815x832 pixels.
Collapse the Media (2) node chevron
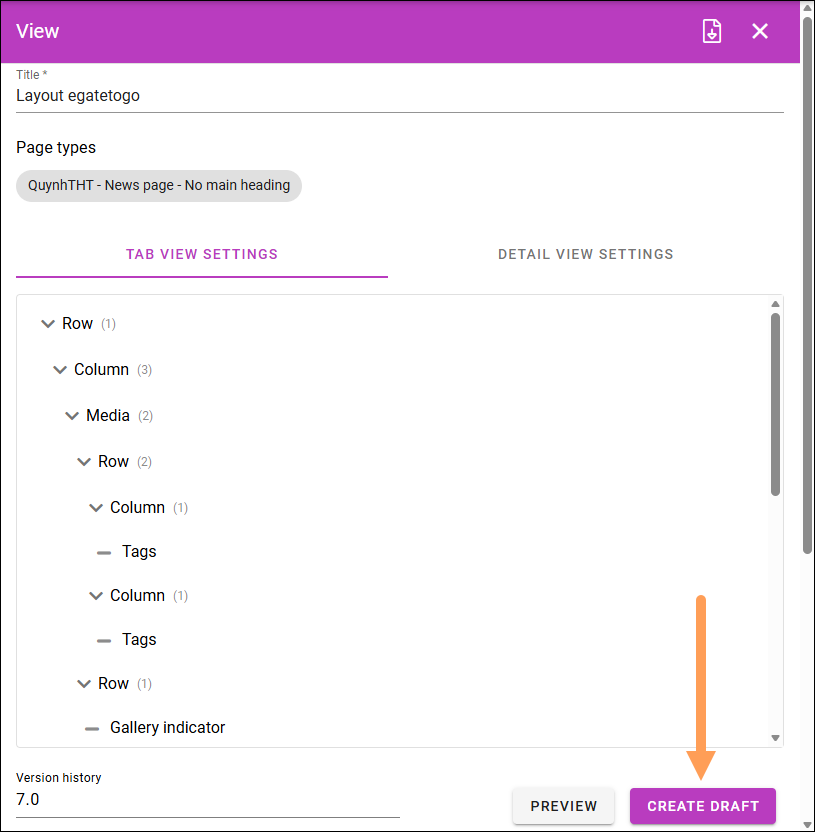[72, 416]
